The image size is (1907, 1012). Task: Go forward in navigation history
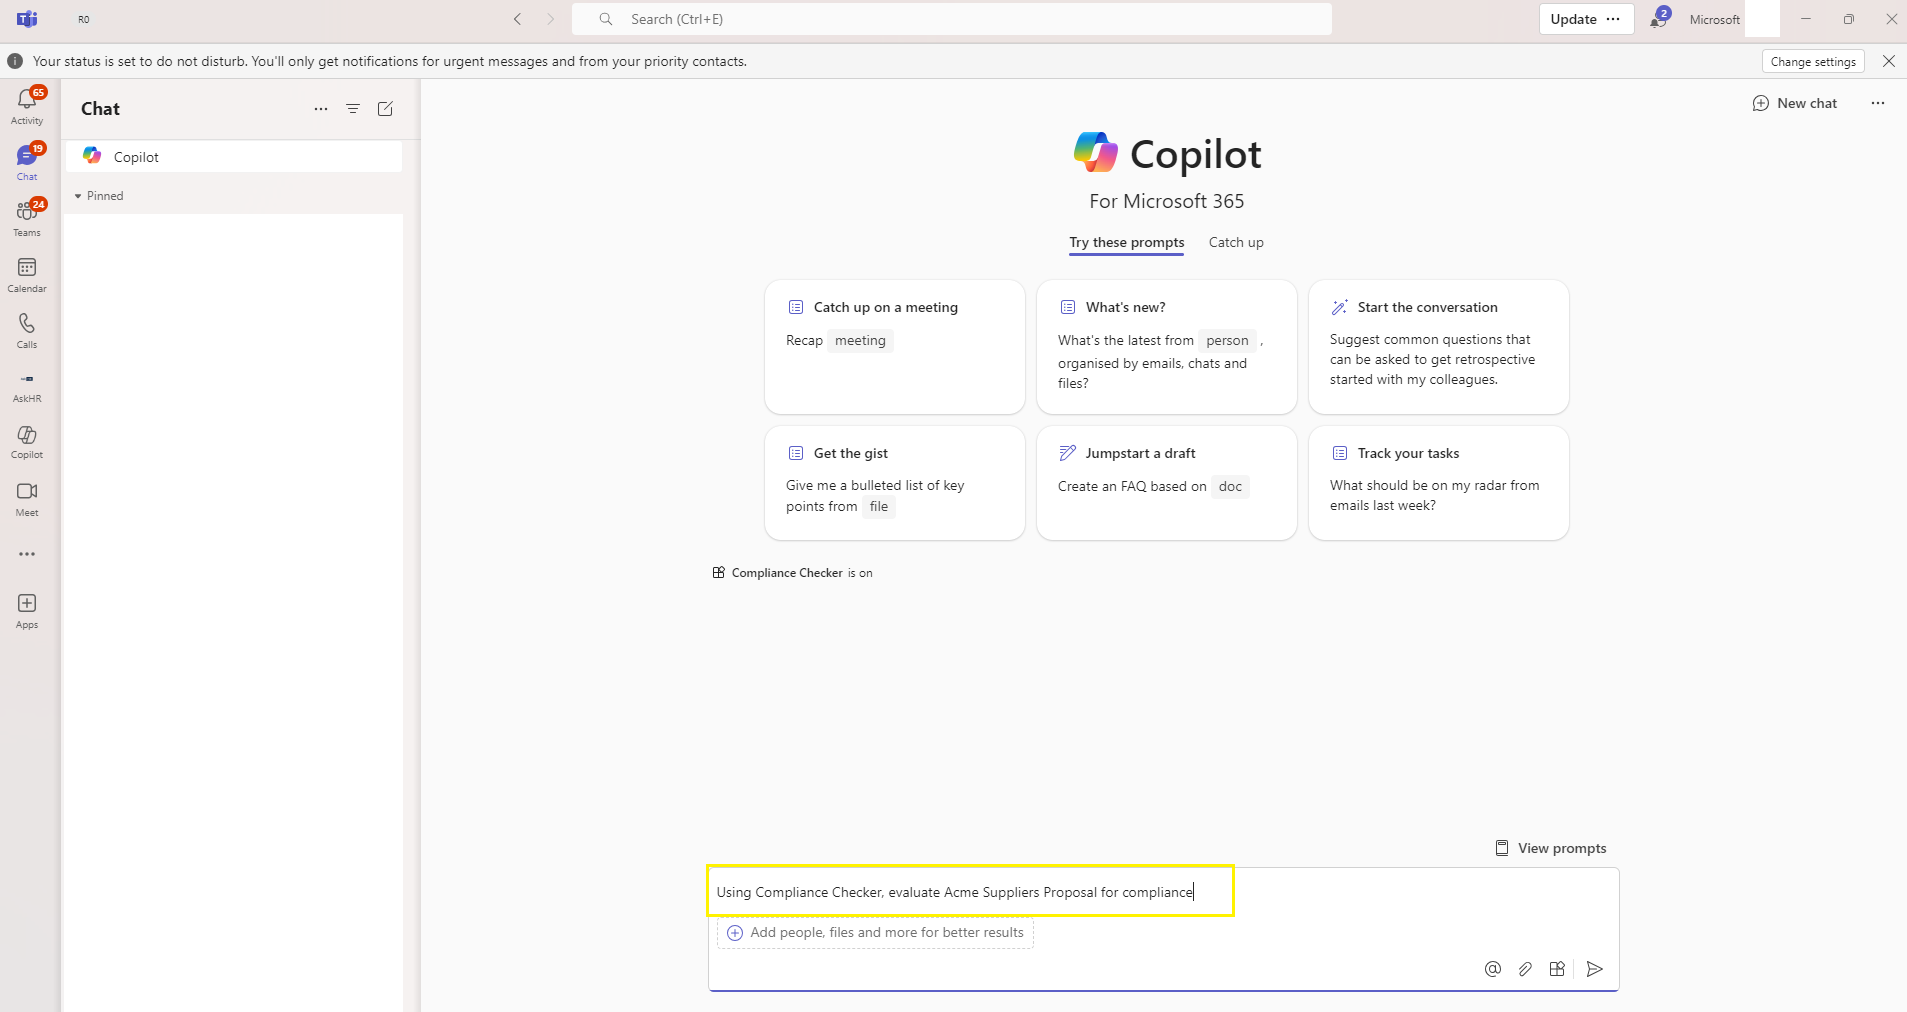point(550,19)
